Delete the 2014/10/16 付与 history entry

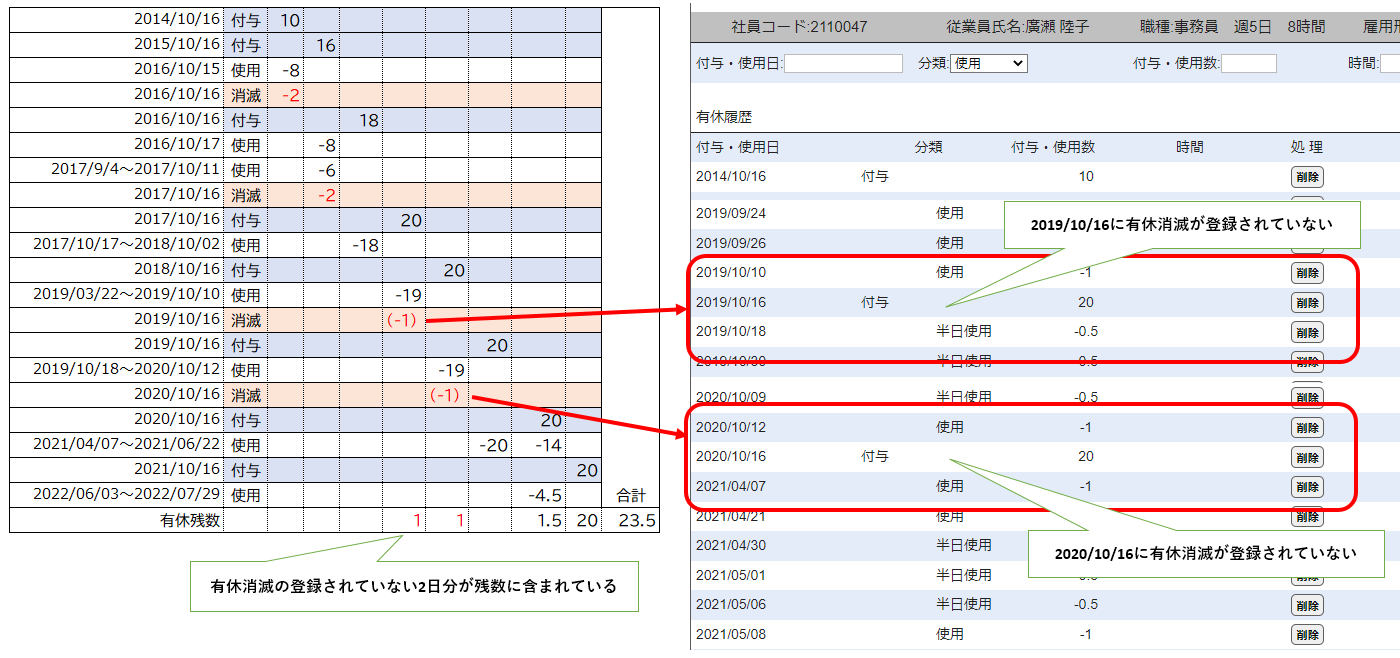[1307, 177]
